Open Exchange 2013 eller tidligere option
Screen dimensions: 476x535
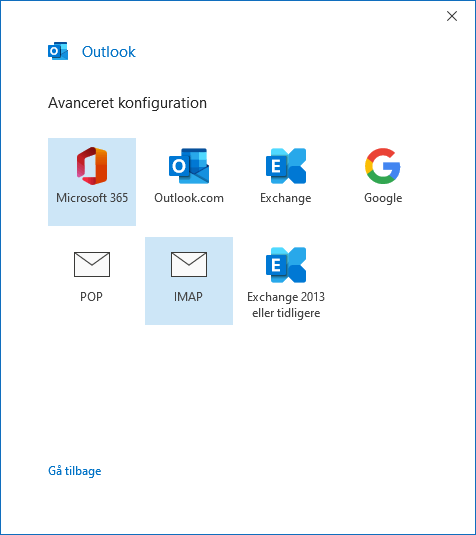coord(286,281)
